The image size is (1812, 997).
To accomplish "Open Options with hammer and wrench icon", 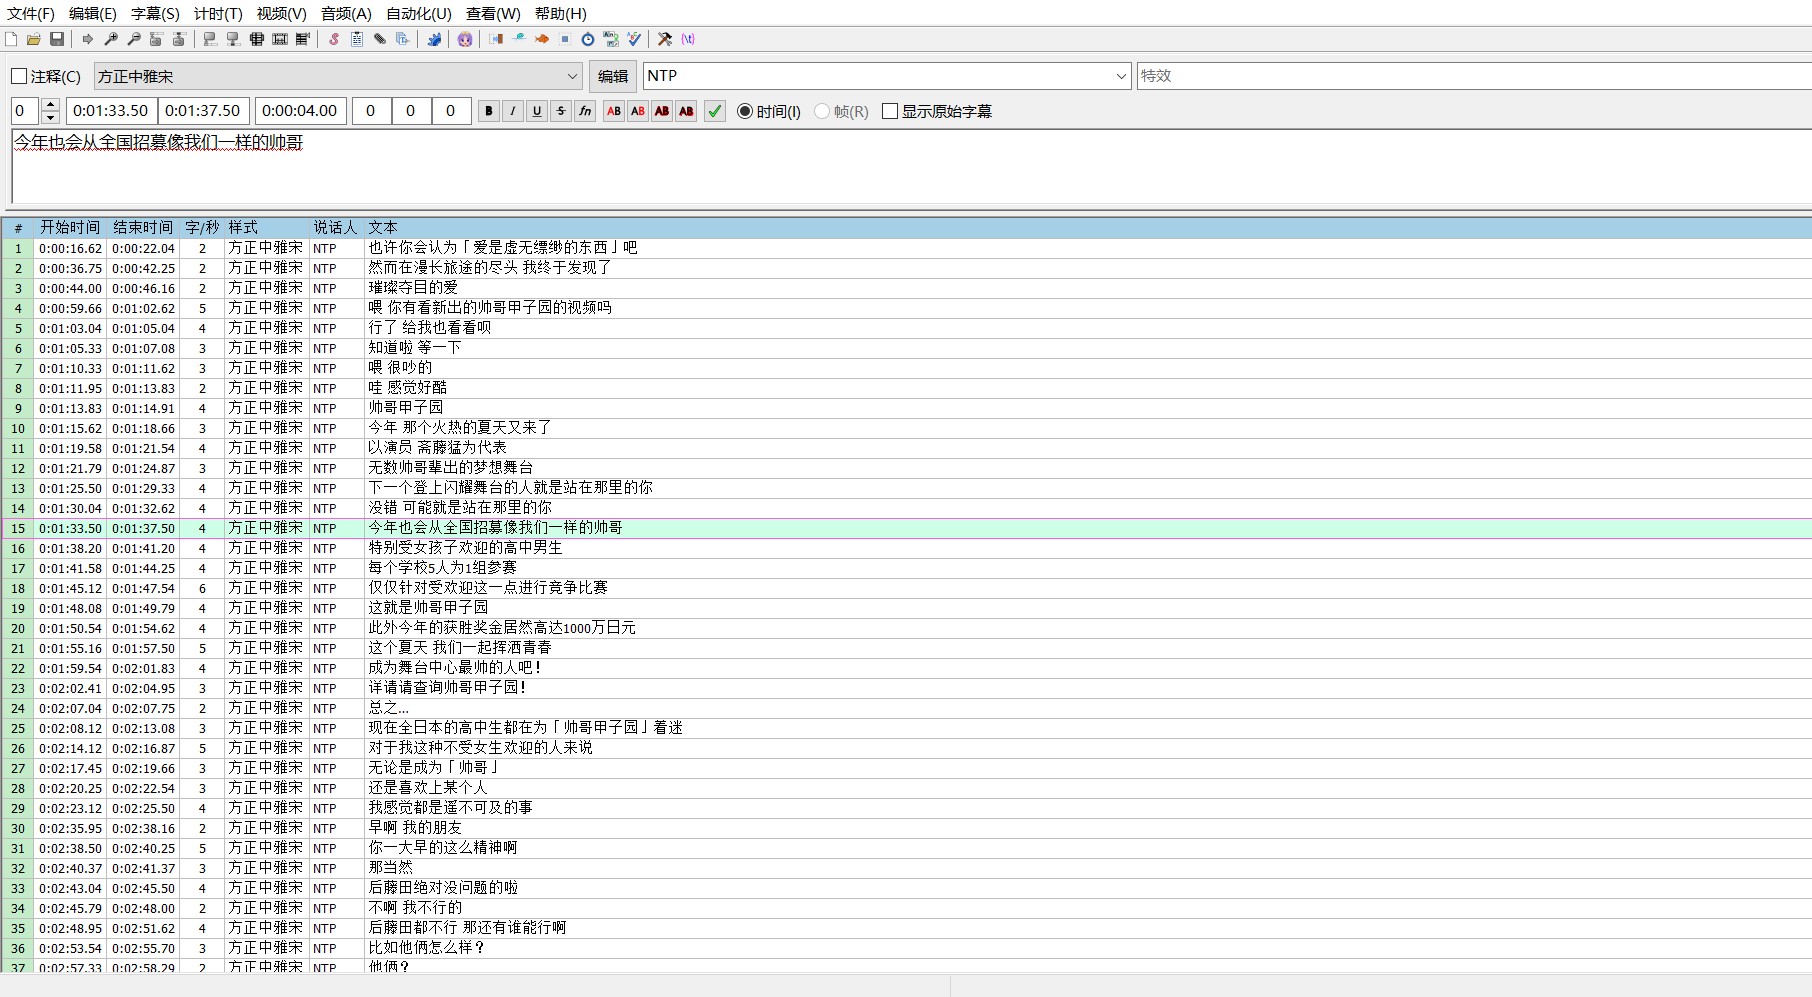I will [664, 39].
